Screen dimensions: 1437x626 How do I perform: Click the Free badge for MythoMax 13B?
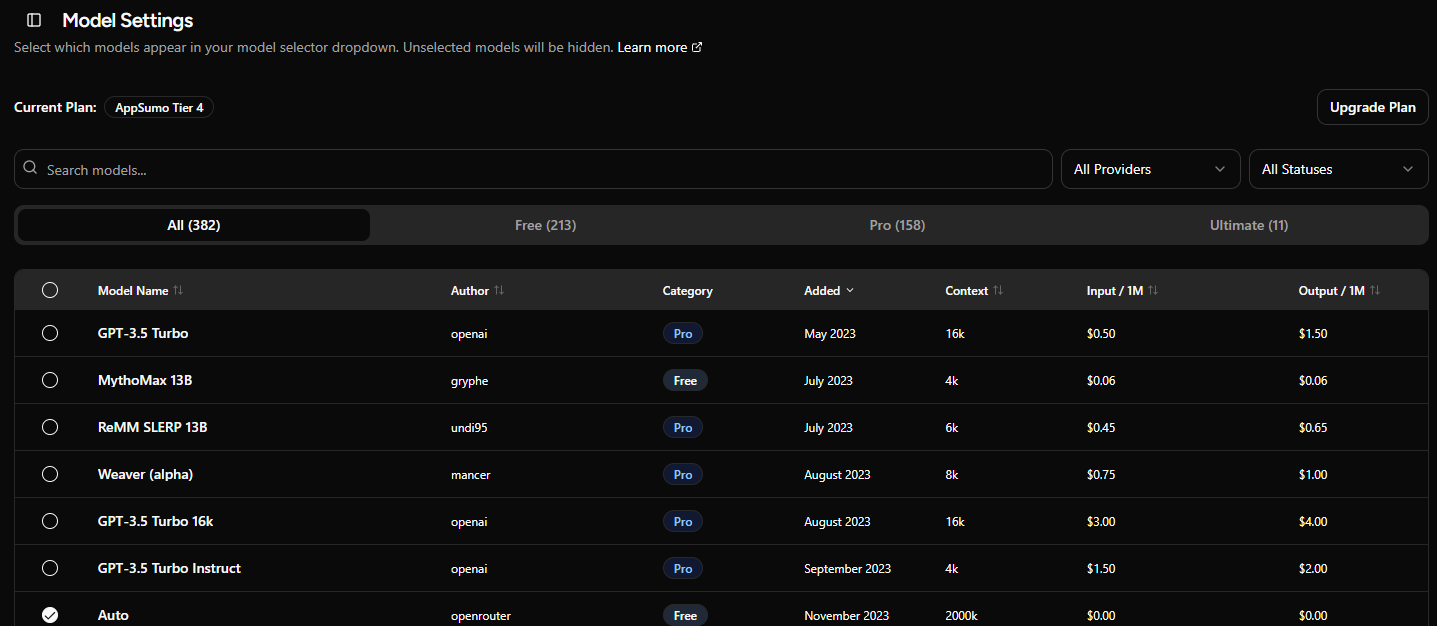(685, 380)
